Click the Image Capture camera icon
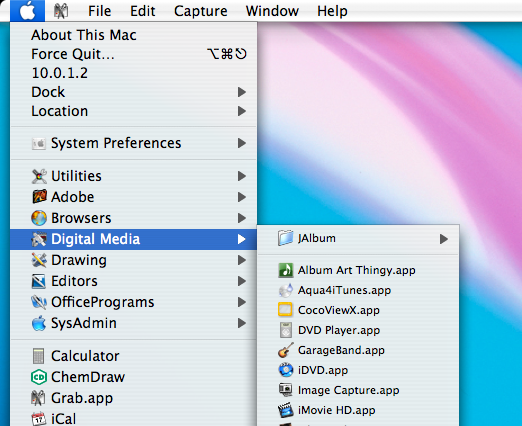 (286, 390)
